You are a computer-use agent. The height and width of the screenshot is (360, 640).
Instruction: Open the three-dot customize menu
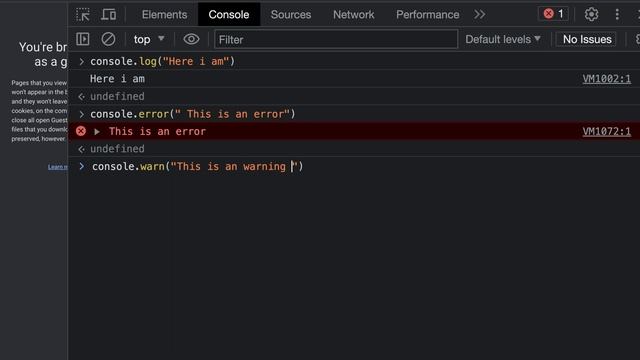[617, 15]
